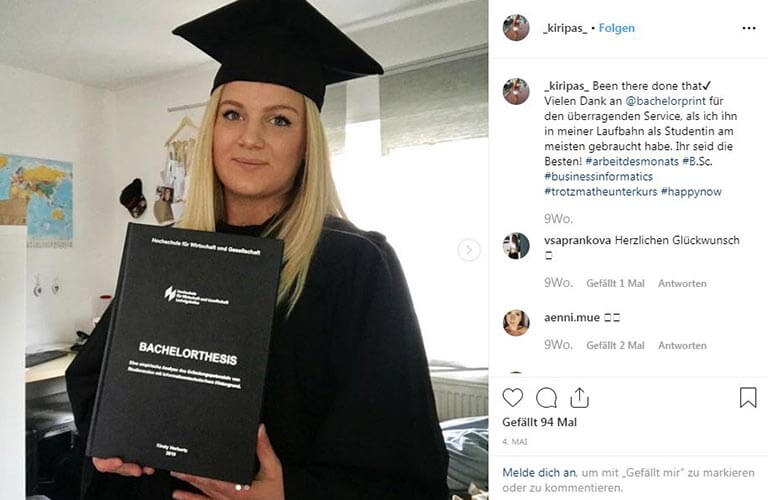Select the second carousel dot indicator
The height and width of the screenshot is (500, 768).
click(x=246, y=487)
